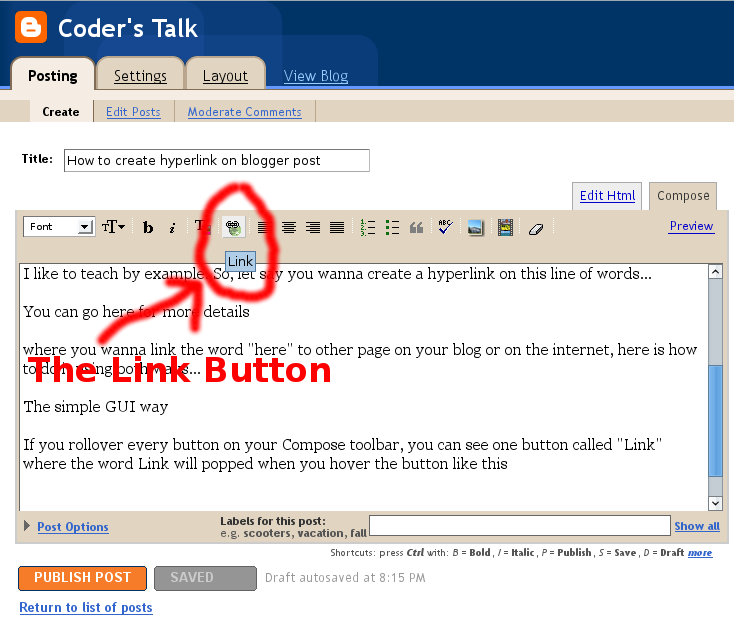The height and width of the screenshot is (623, 734).
Task: Go to Edit Posts
Action: click(133, 112)
